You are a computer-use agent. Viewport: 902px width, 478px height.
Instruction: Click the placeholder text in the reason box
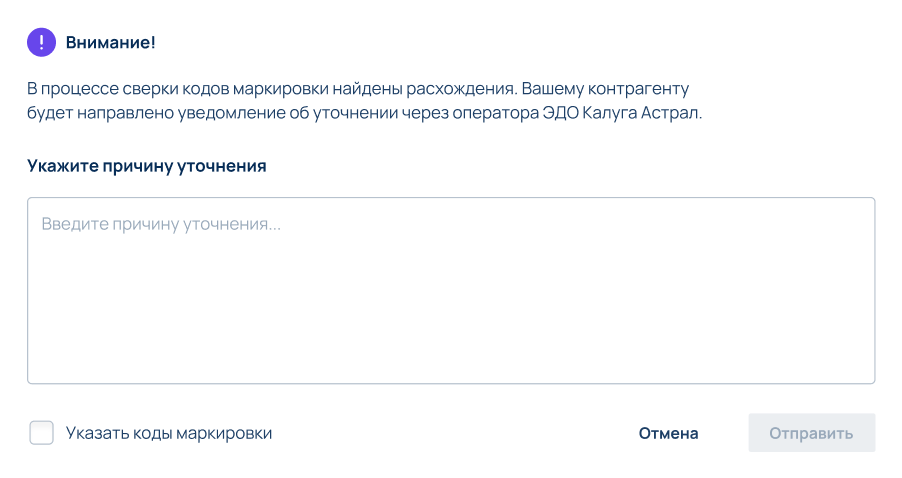[x=161, y=224]
